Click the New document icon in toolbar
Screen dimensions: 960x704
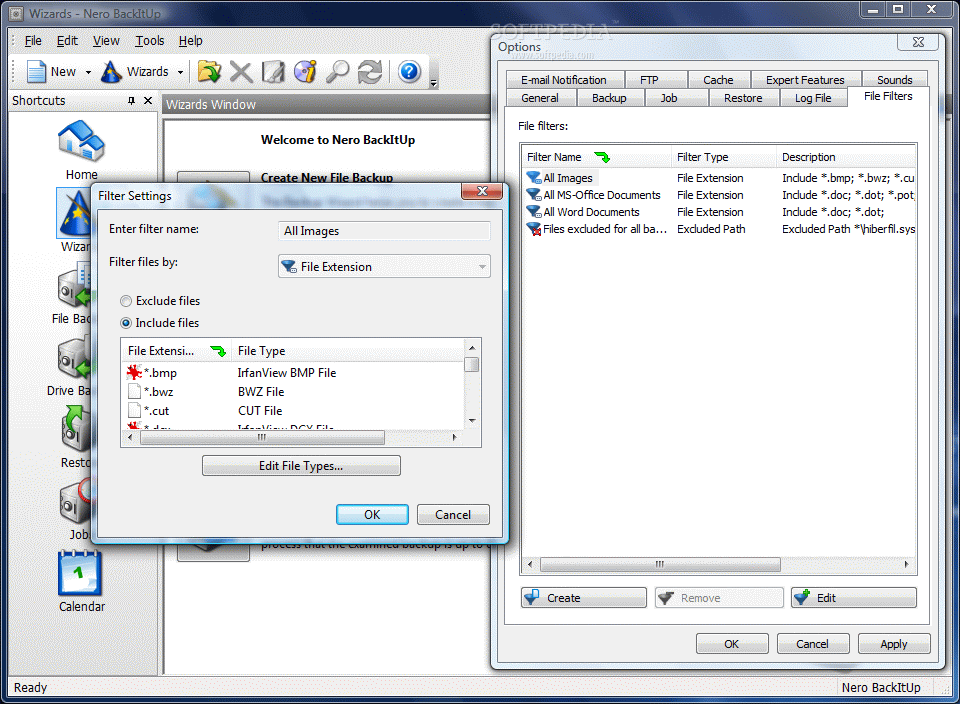click(37, 72)
